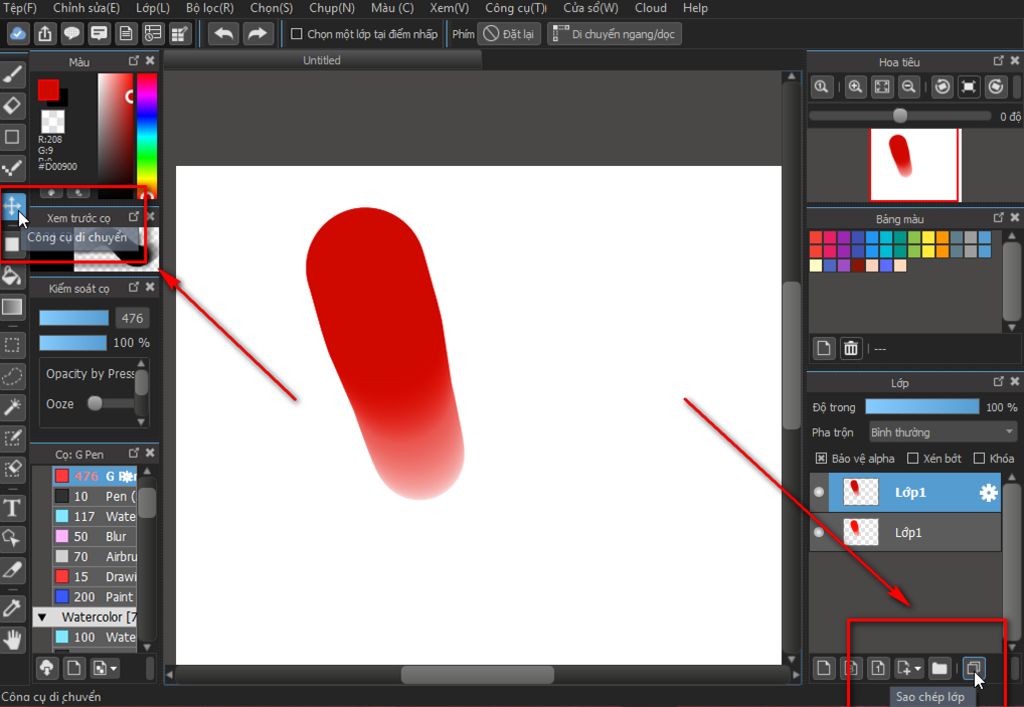
Task: Add a new layer folder
Action: coord(939,668)
